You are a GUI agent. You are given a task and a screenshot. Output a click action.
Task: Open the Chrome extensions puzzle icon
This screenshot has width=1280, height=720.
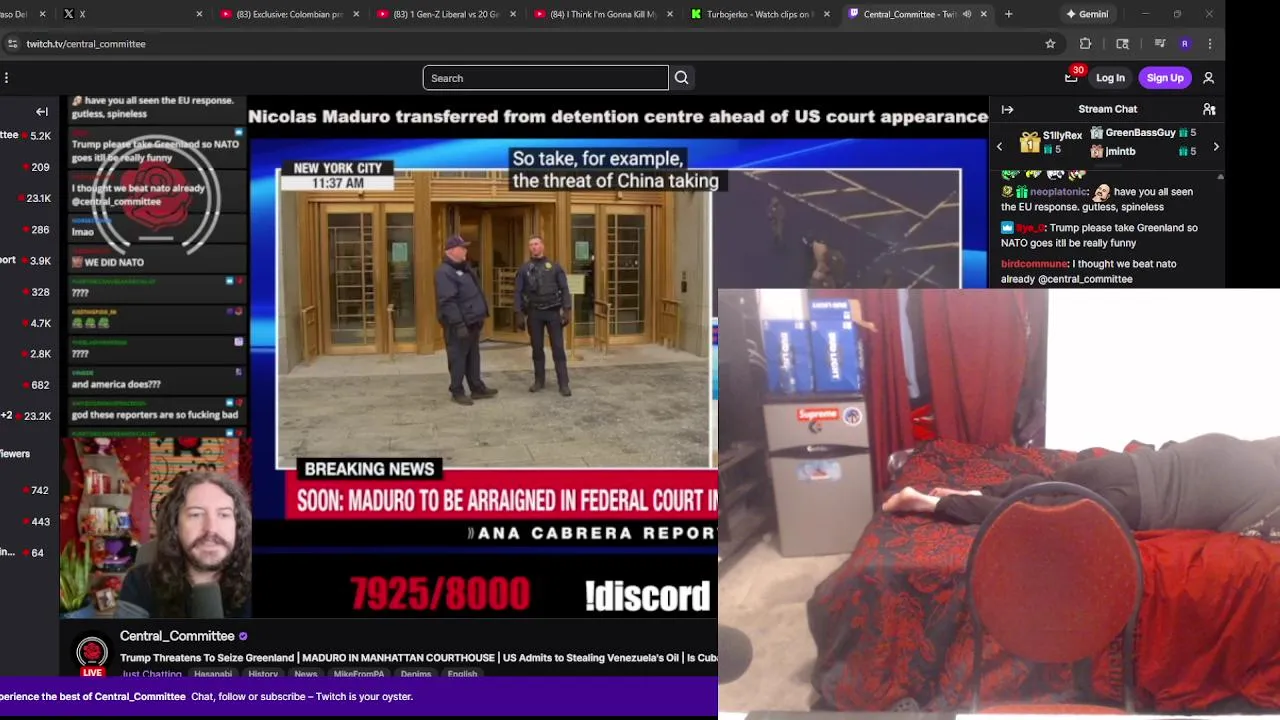point(1085,44)
